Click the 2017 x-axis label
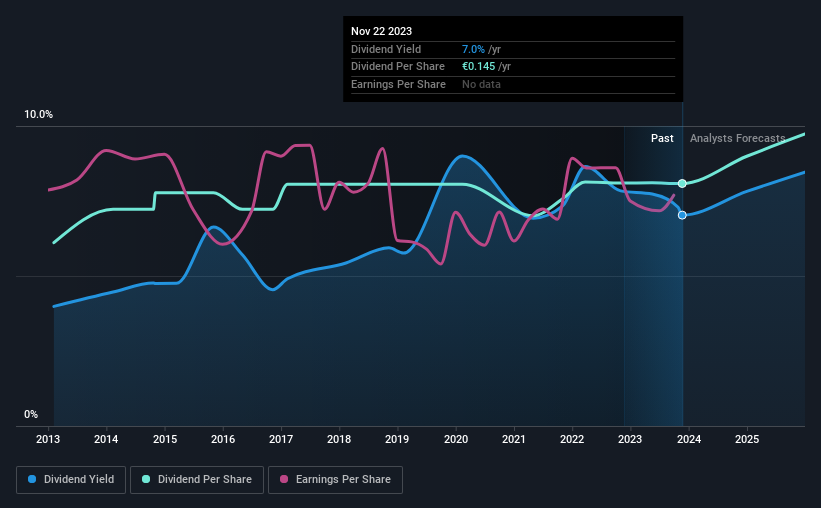The image size is (821, 508). 281,439
